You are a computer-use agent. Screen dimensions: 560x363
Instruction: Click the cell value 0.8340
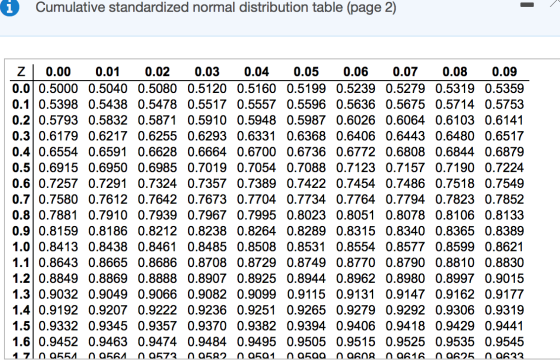click(405, 231)
